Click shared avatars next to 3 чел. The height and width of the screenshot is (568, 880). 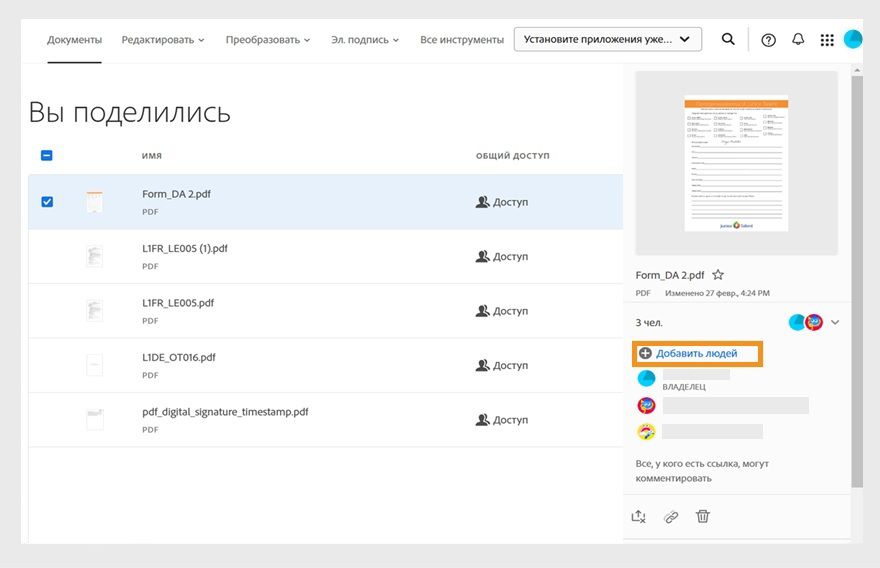point(806,322)
